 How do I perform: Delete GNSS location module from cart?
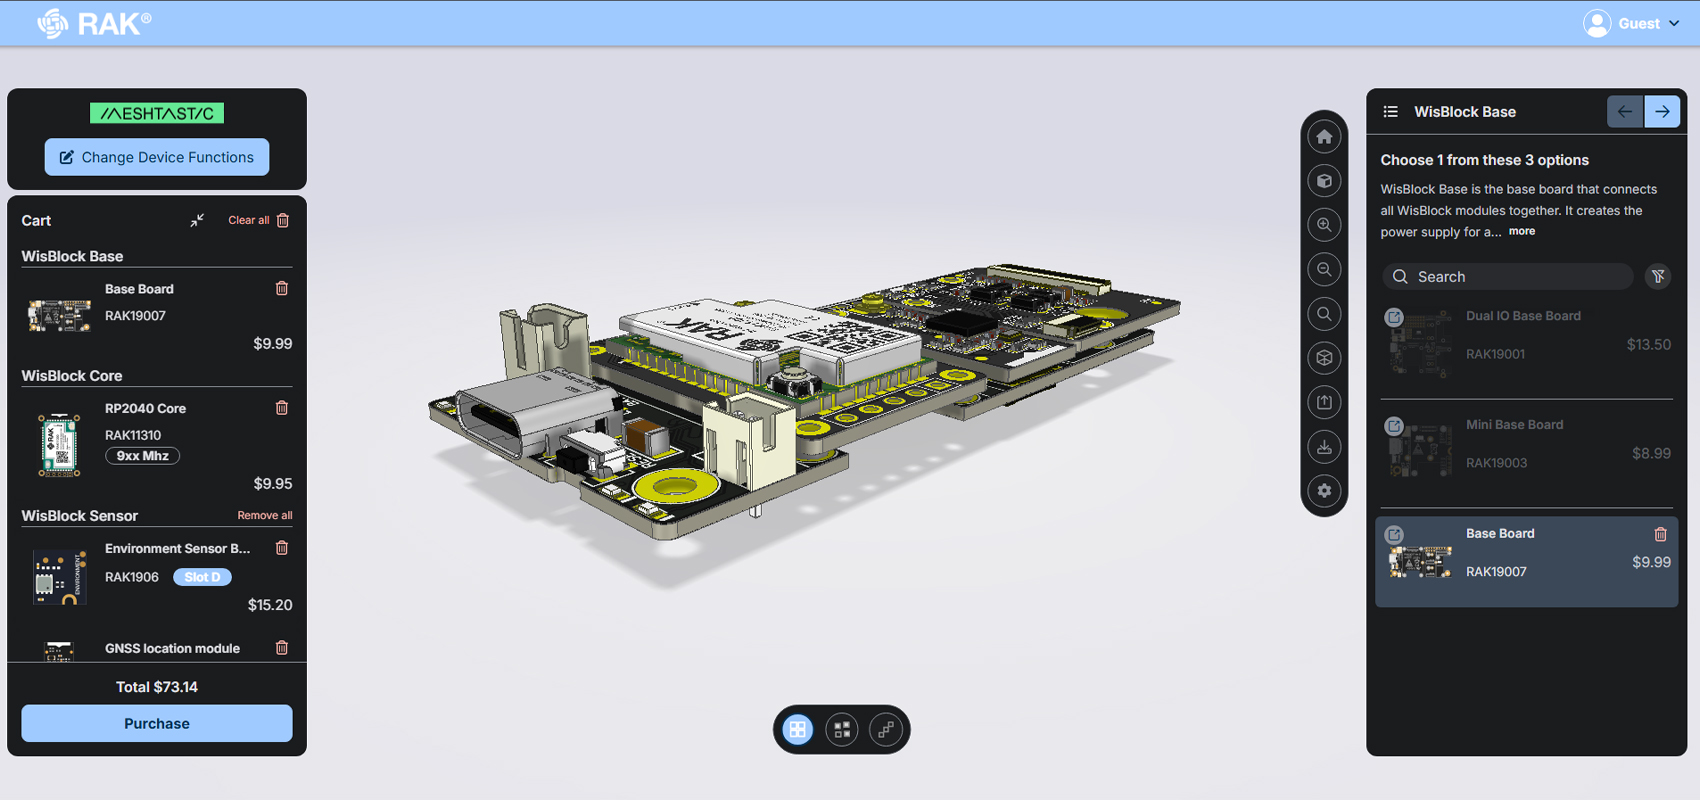pos(282,648)
